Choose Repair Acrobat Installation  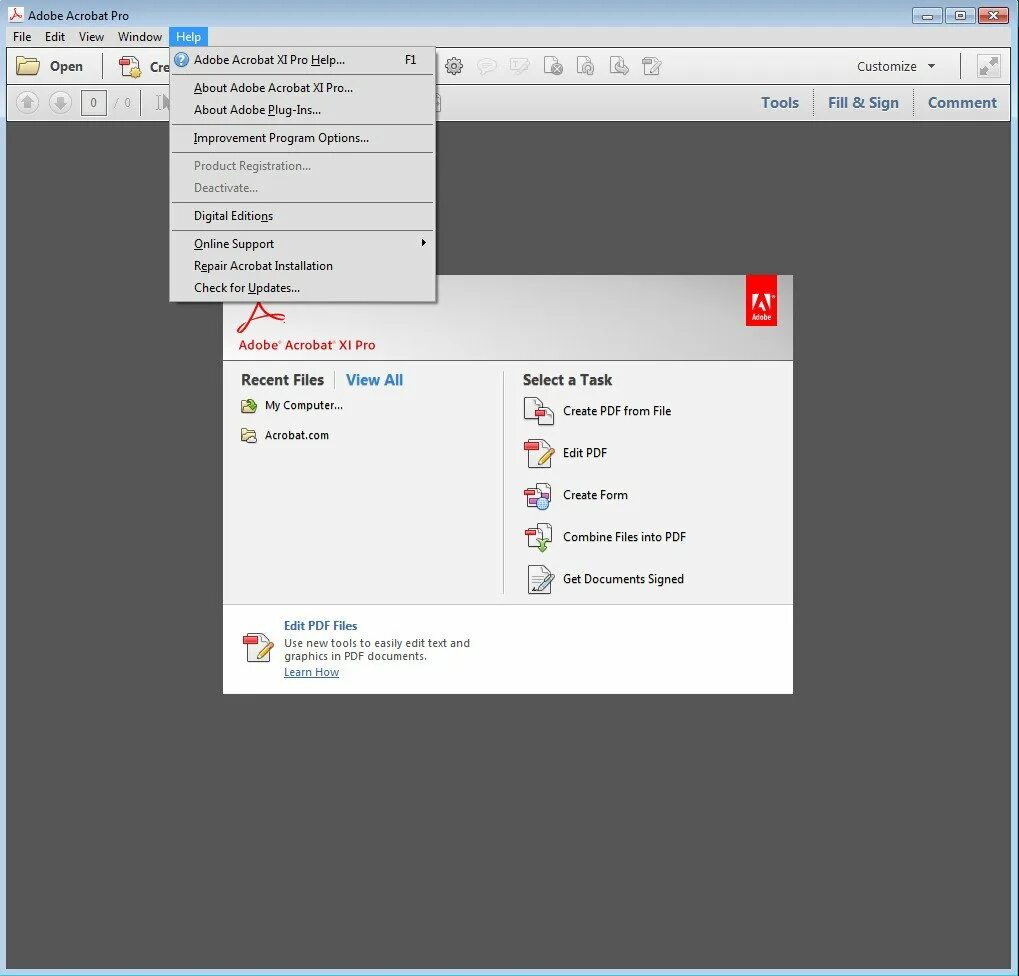302,266
